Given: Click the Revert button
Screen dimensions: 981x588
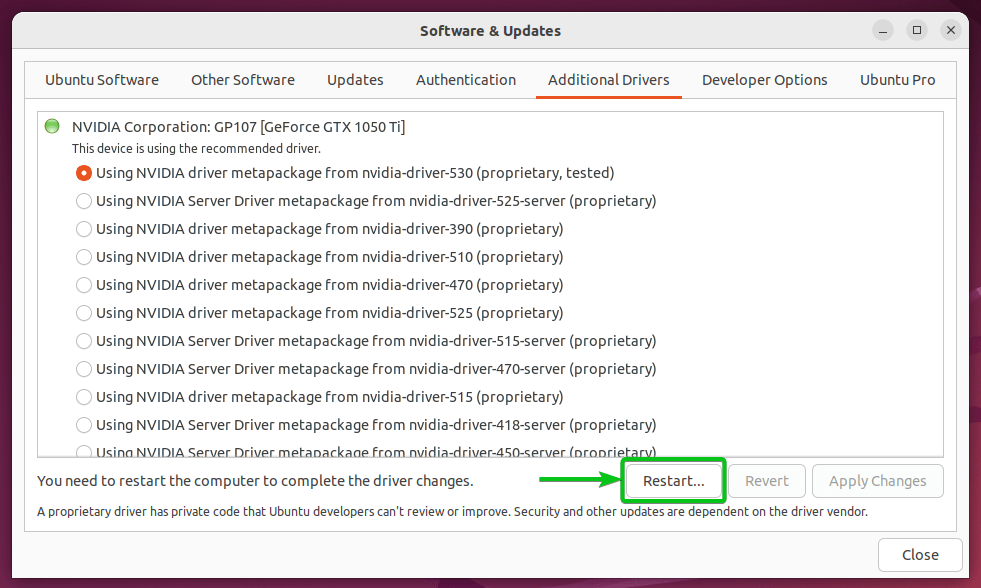Looking at the screenshot, I should [767, 481].
